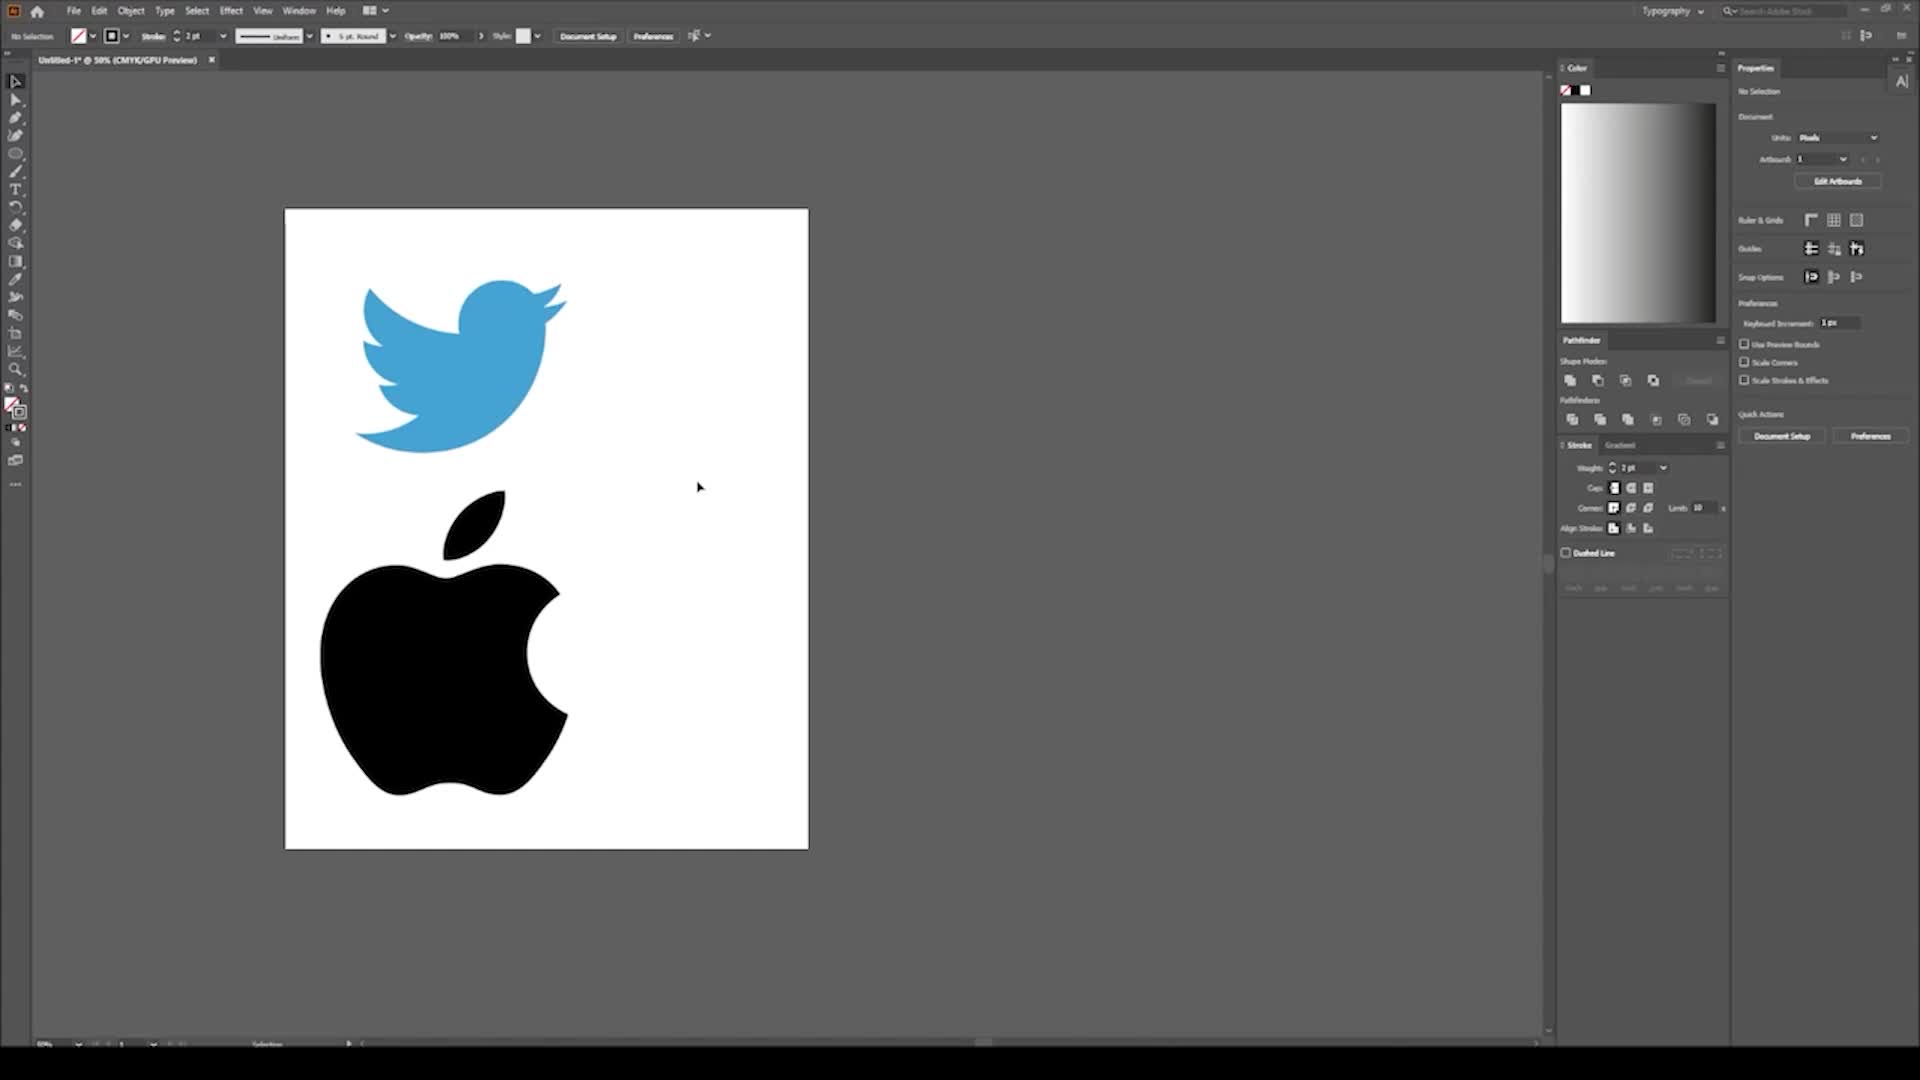The height and width of the screenshot is (1080, 1920).
Task: Toggle Smart Guides option
Action: [x=1857, y=249]
